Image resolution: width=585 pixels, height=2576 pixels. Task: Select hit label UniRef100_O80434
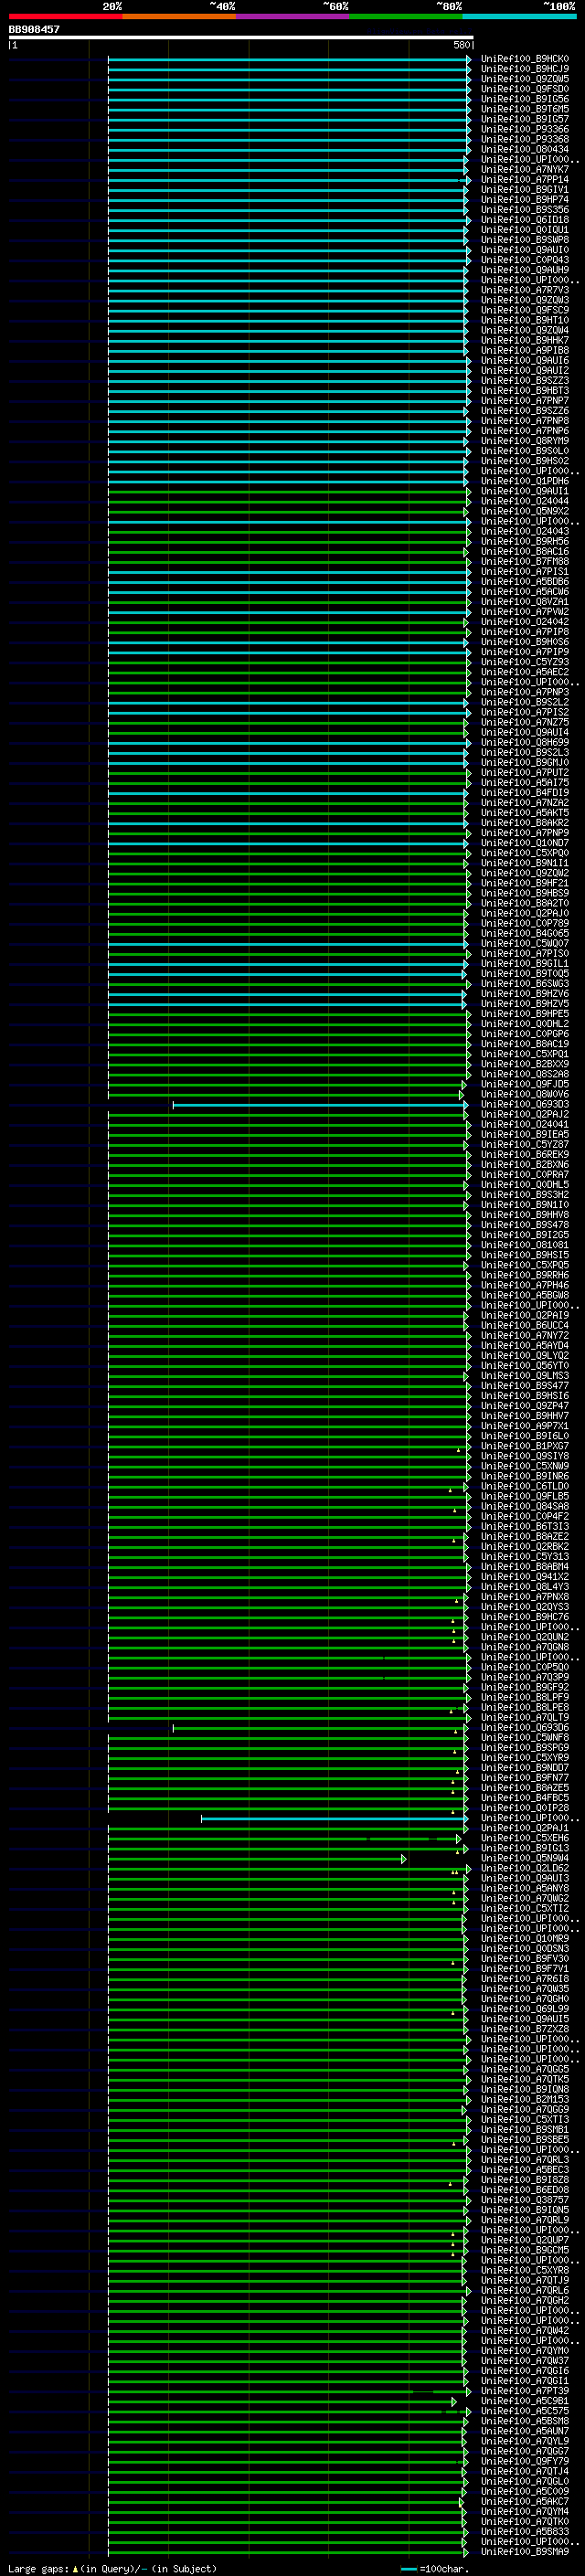tap(525, 149)
